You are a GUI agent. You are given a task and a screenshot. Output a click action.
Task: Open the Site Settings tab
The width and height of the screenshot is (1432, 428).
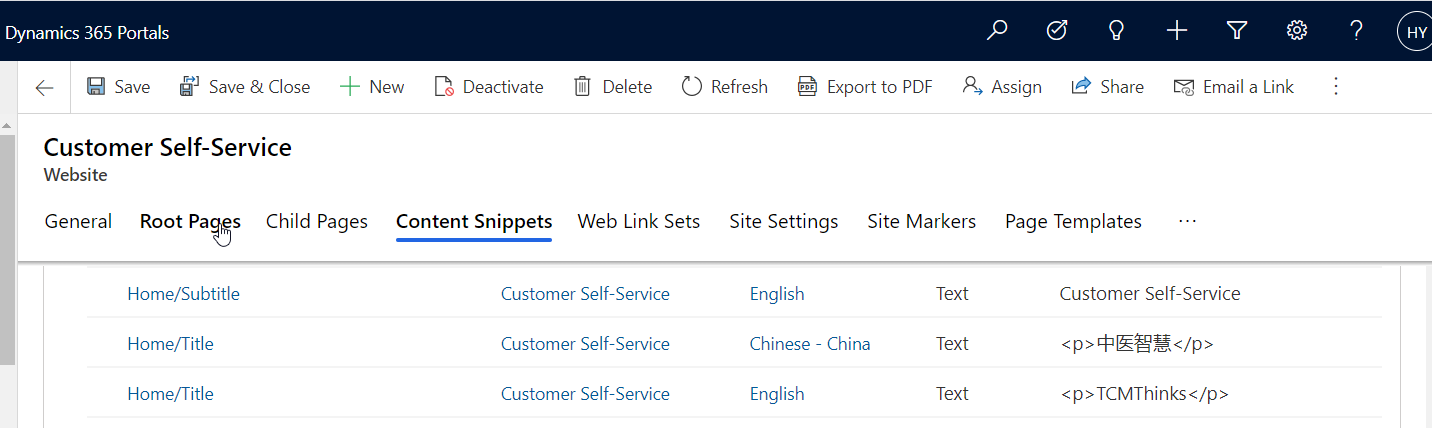[x=784, y=222]
